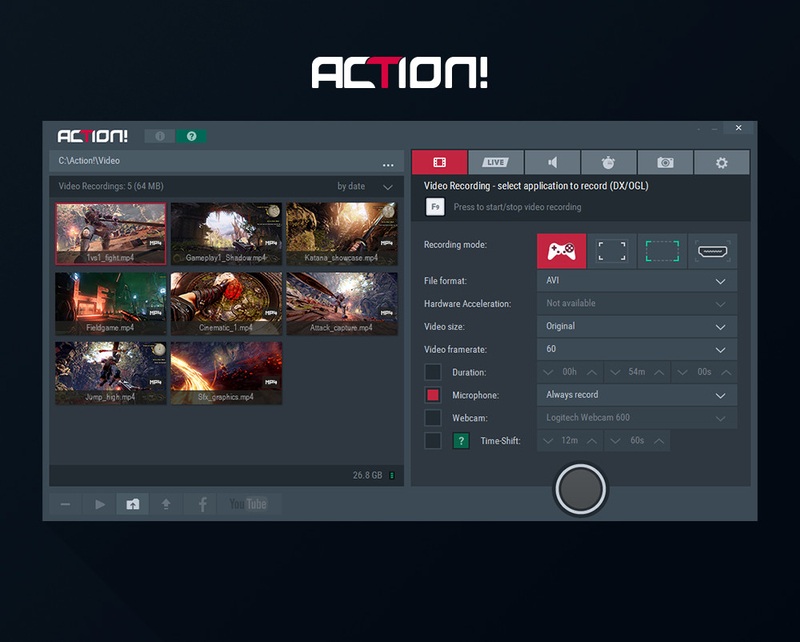This screenshot has height=642, width=800.
Task: Choose the fullscreen recording mode icon
Action: tap(611, 251)
